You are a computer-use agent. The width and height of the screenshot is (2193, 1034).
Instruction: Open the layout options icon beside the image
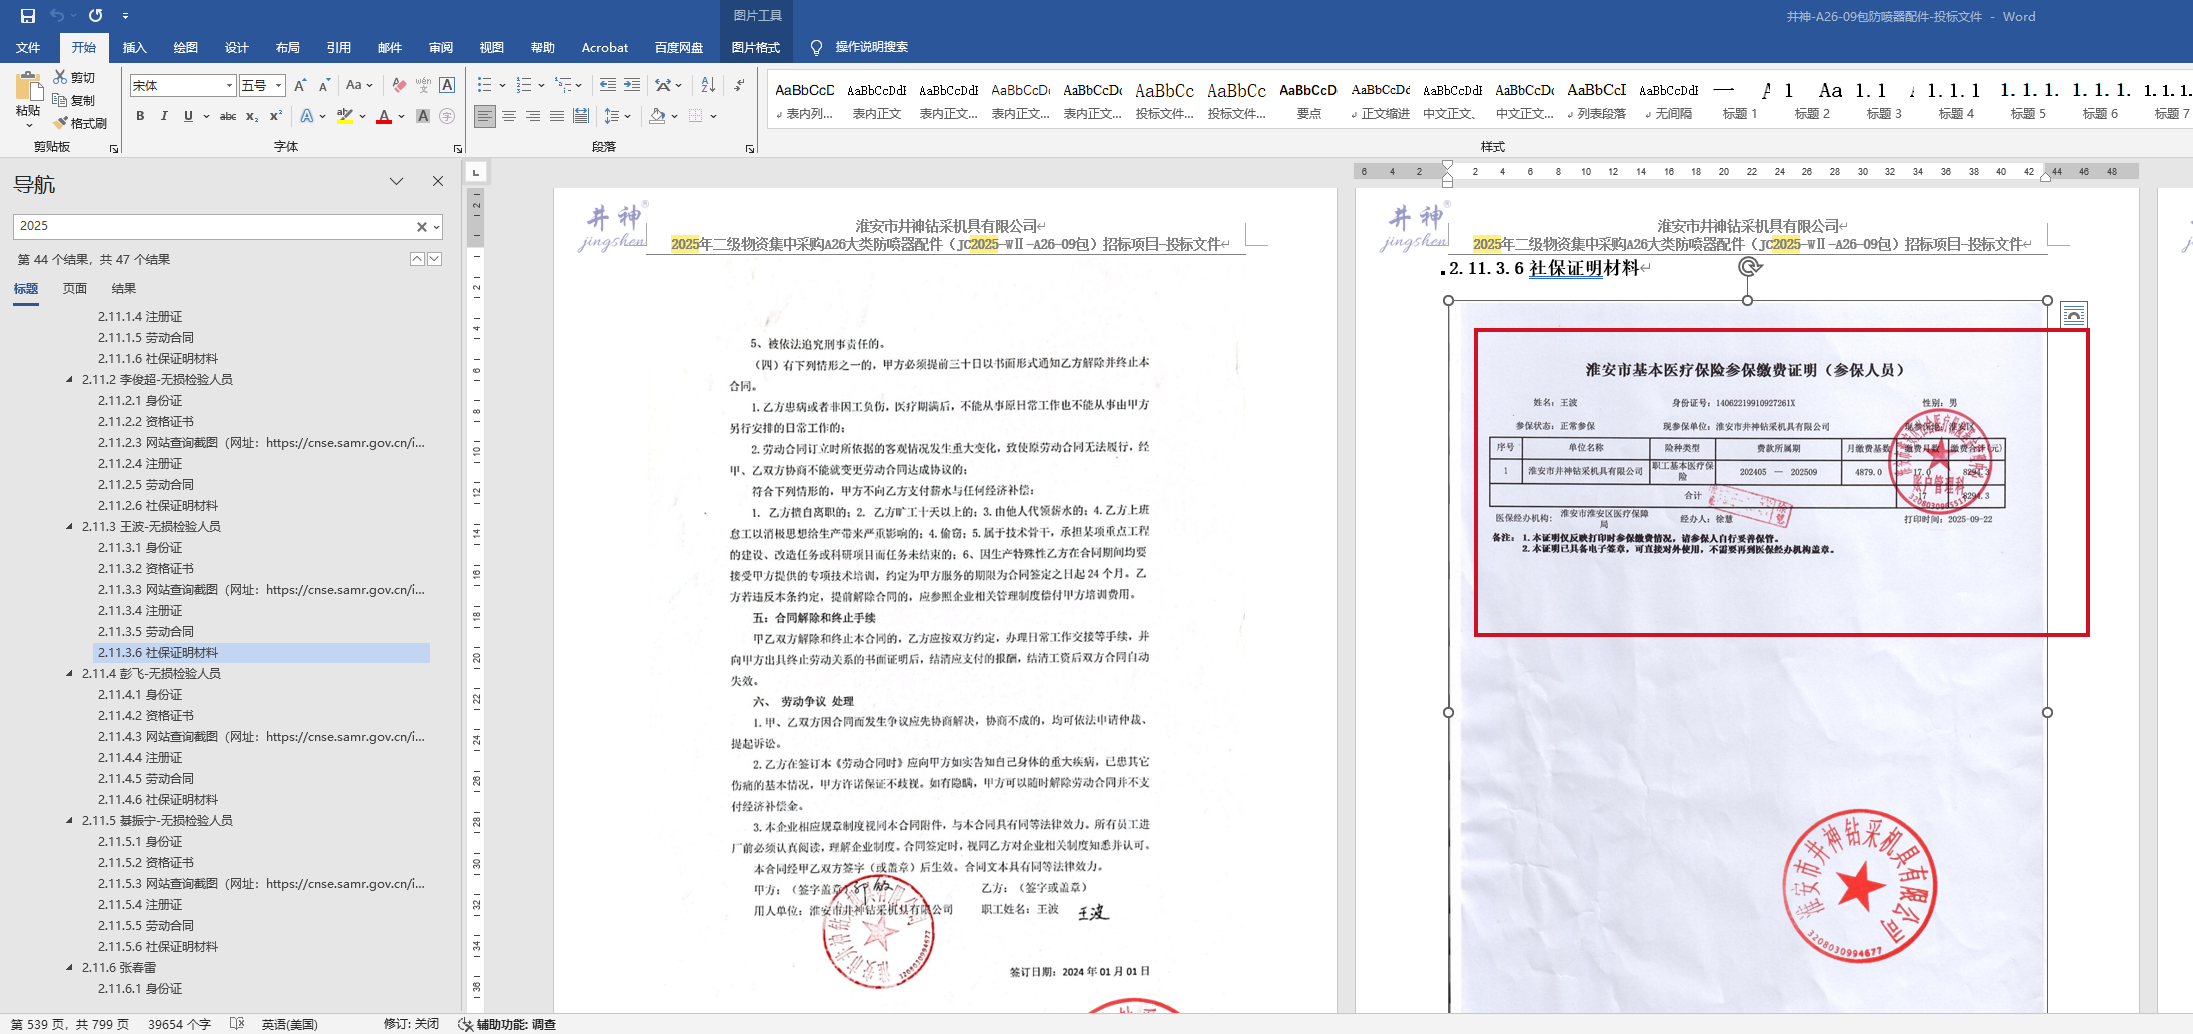pyautogui.click(x=2074, y=315)
